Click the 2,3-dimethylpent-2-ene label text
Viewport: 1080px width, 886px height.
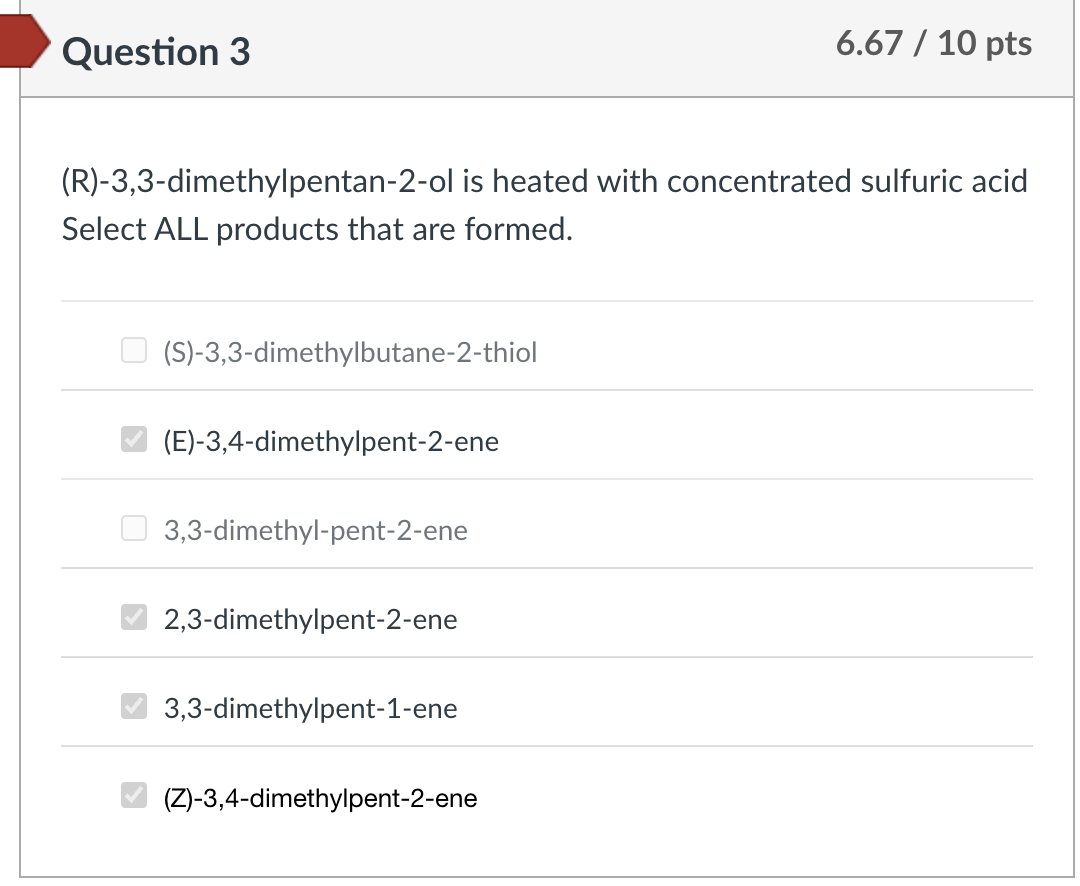coord(310,620)
